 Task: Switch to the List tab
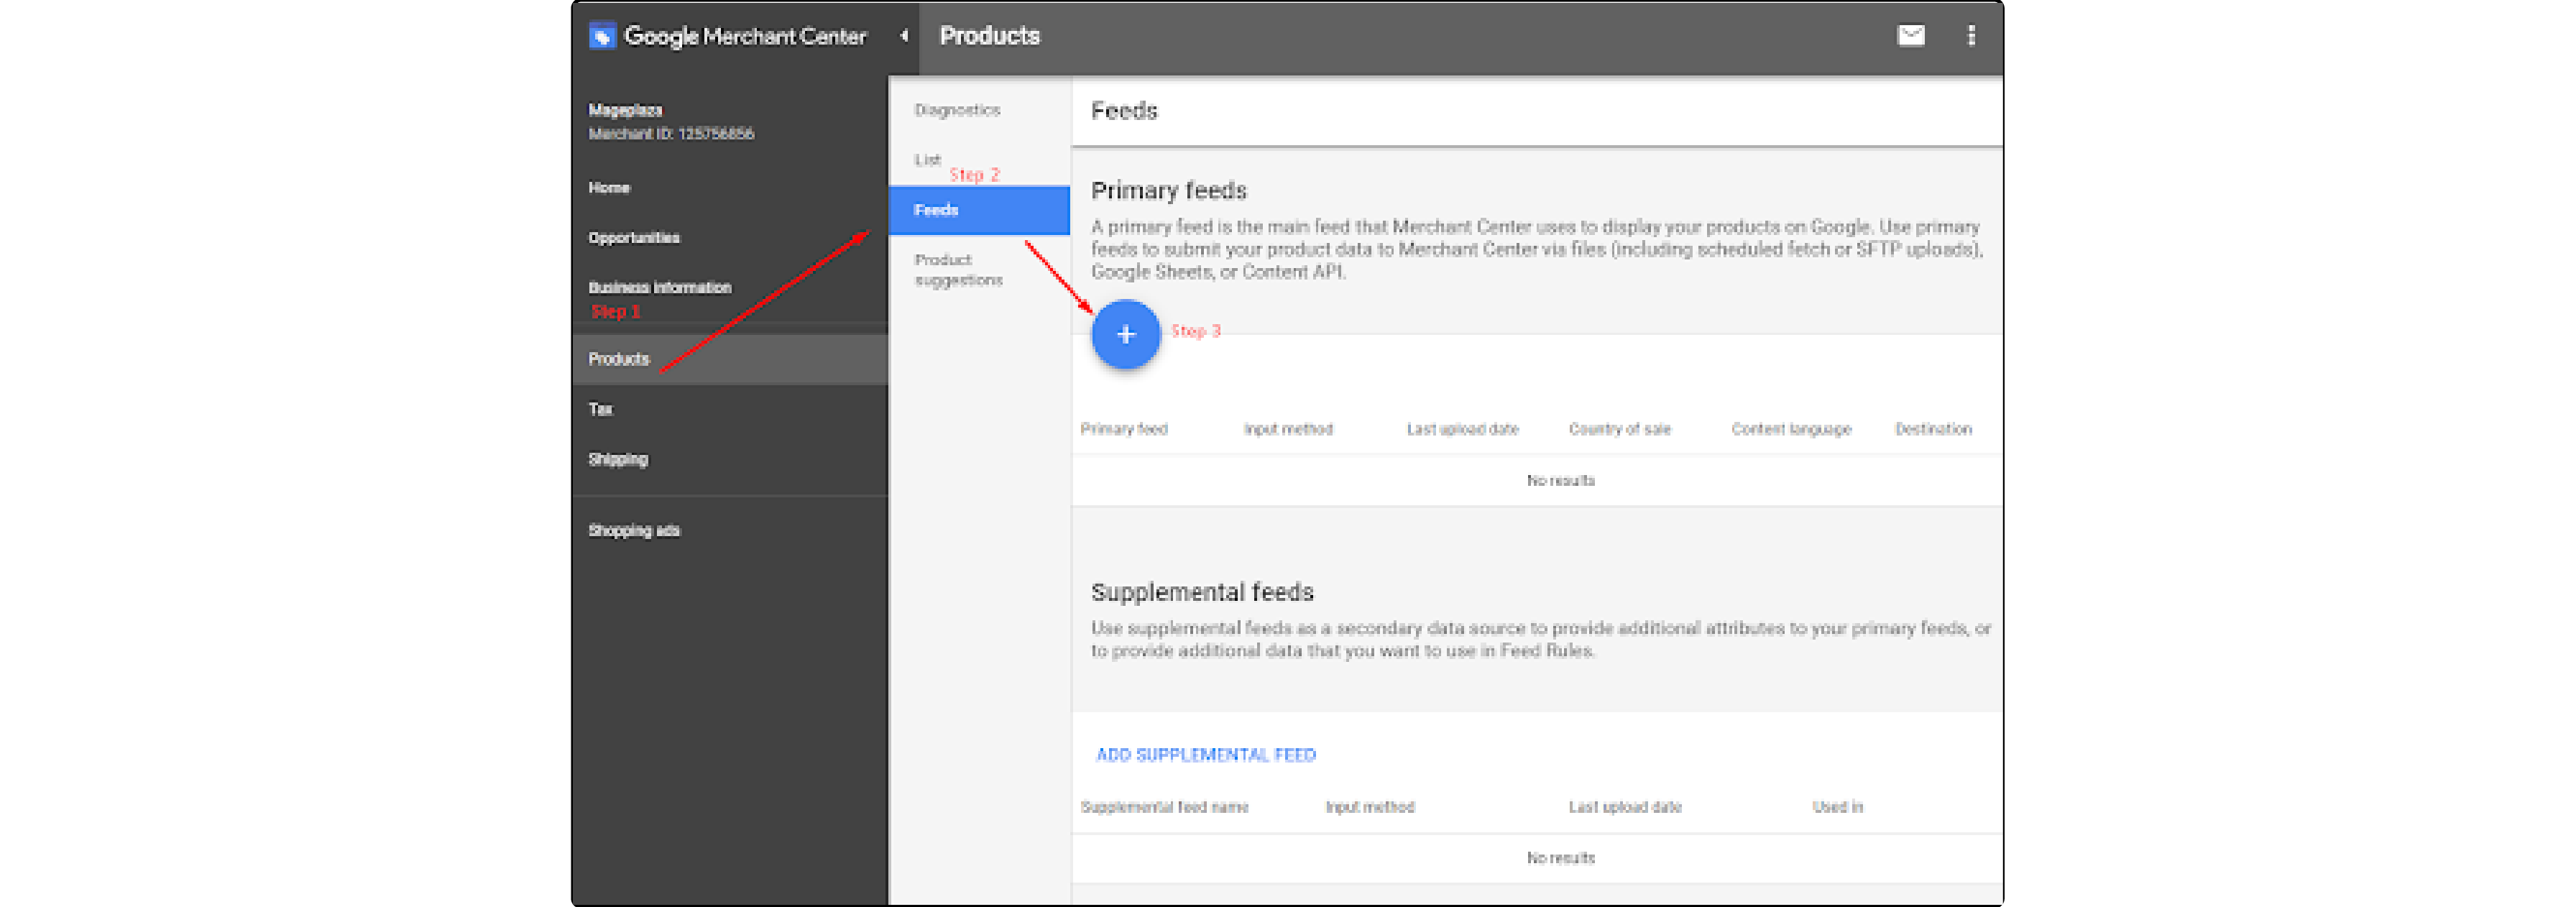tap(927, 160)
